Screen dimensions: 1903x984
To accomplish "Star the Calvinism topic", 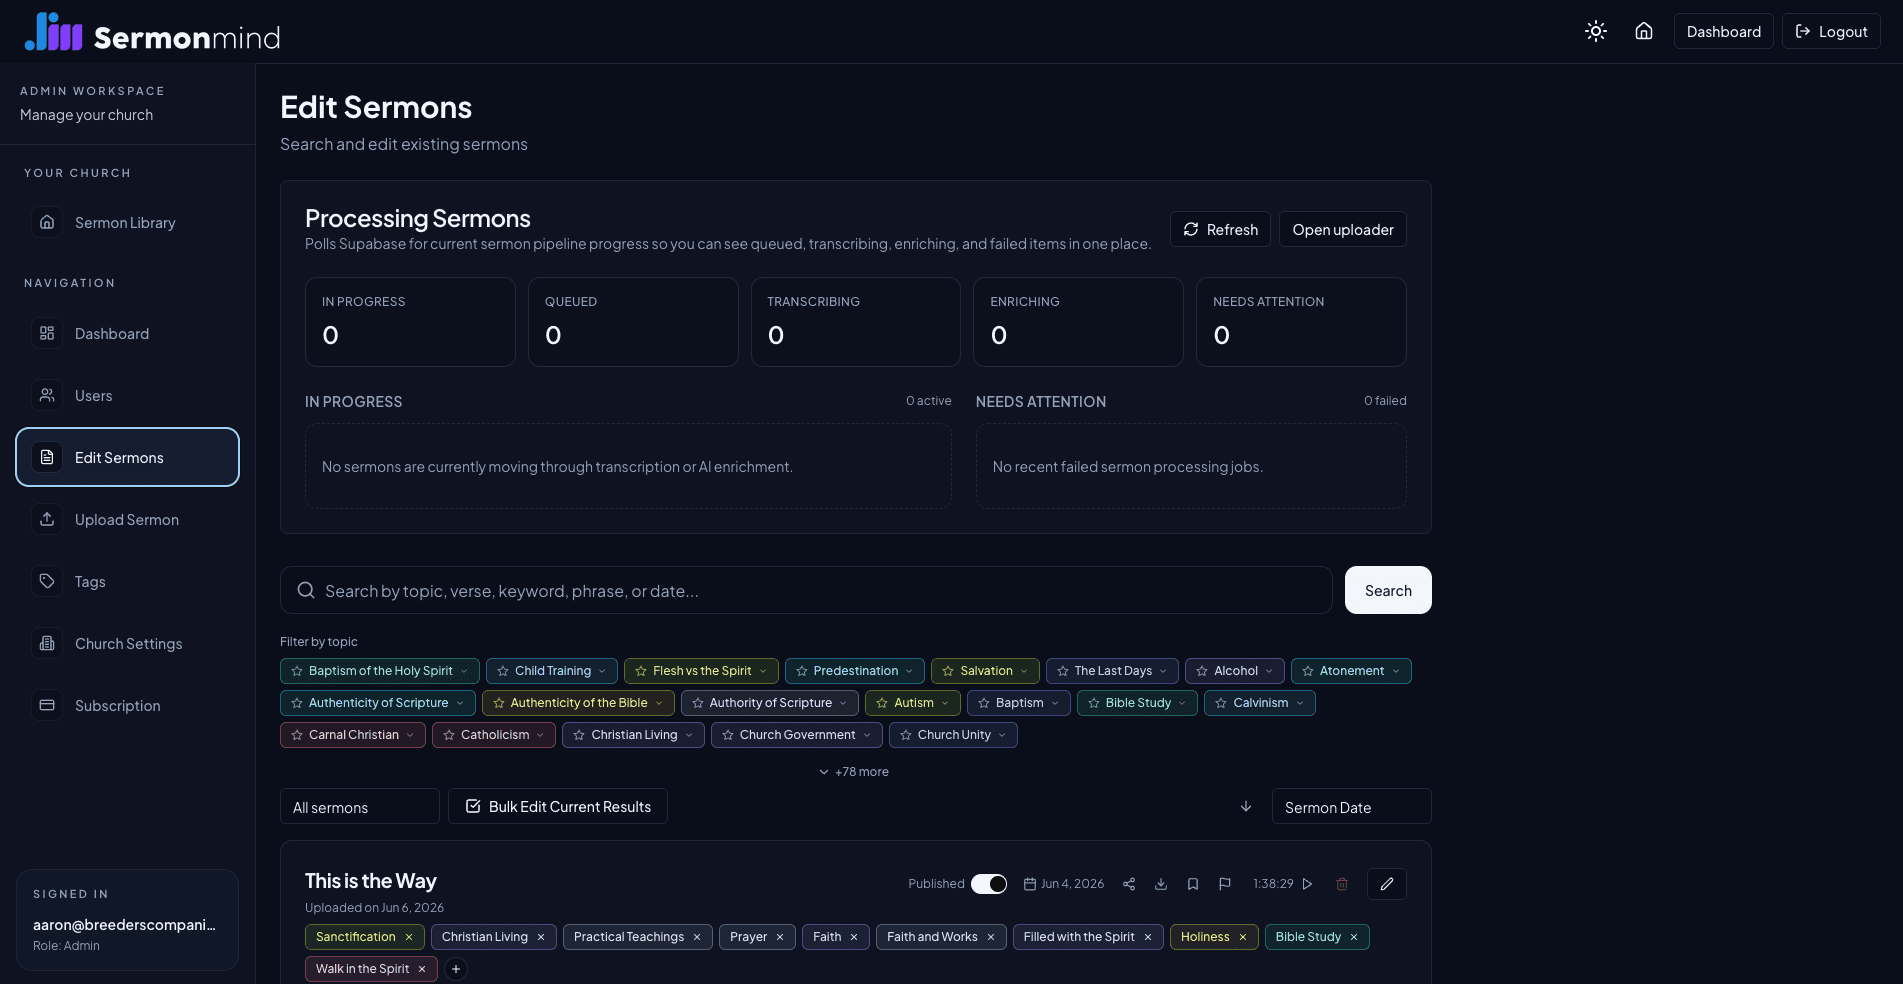I will [x=1221, y=703].
